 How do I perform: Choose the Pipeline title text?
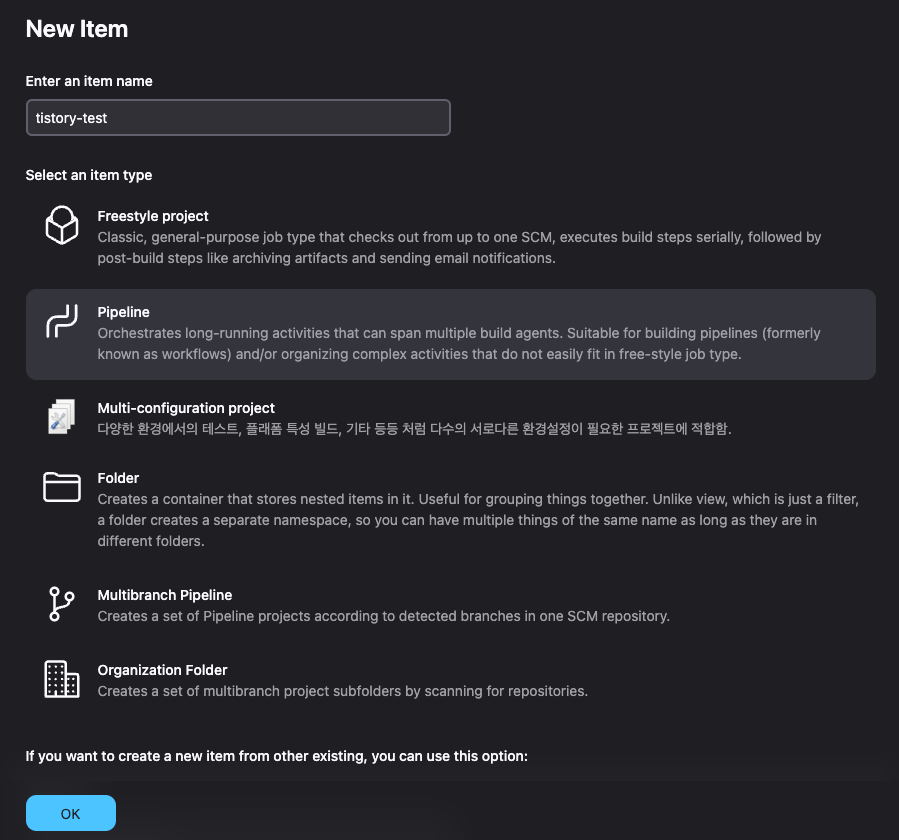coord(123,312)
